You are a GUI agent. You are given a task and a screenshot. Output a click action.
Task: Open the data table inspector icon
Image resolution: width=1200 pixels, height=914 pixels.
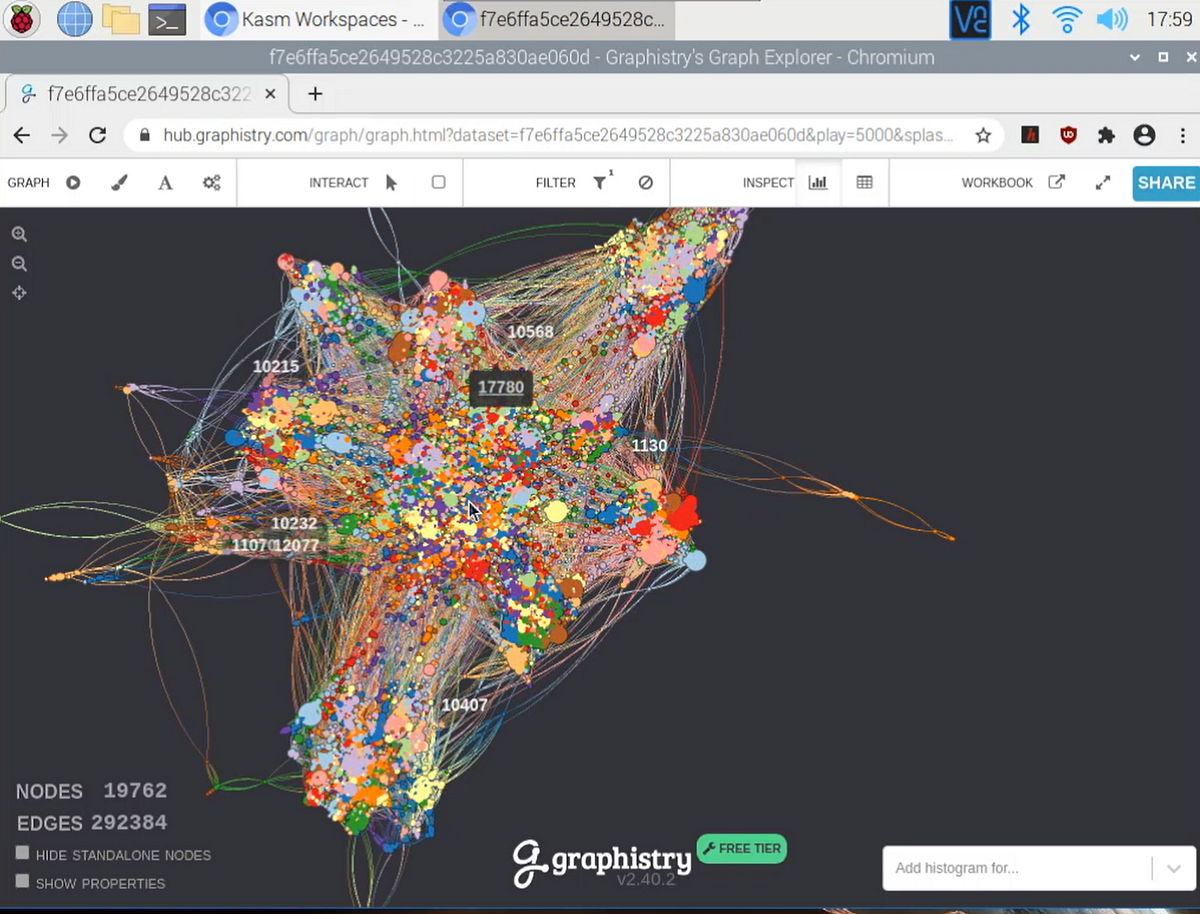pyautogui.click(x=864, y=182)
